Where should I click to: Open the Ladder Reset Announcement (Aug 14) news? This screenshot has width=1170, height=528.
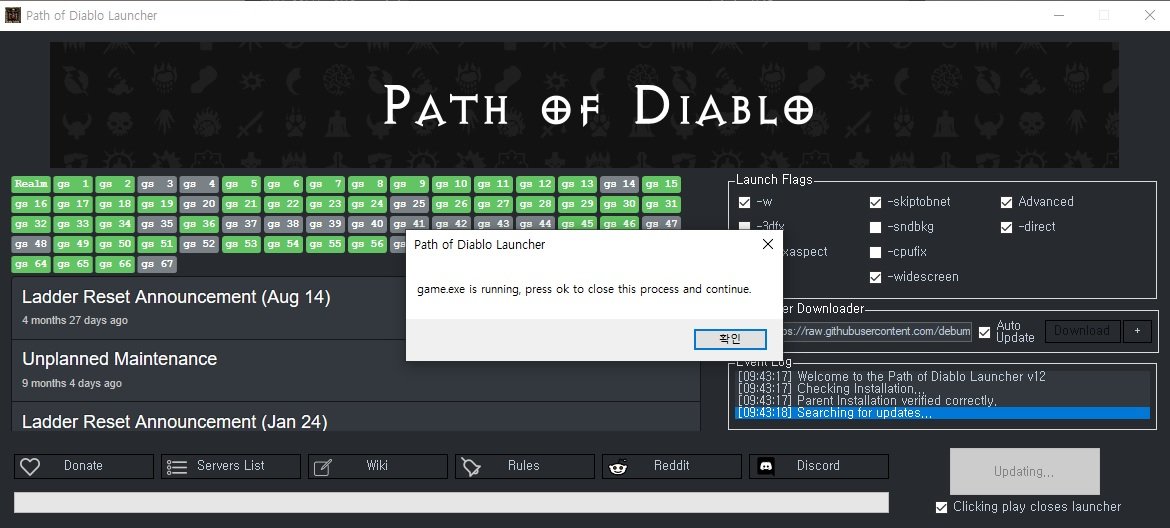(176, 297)
